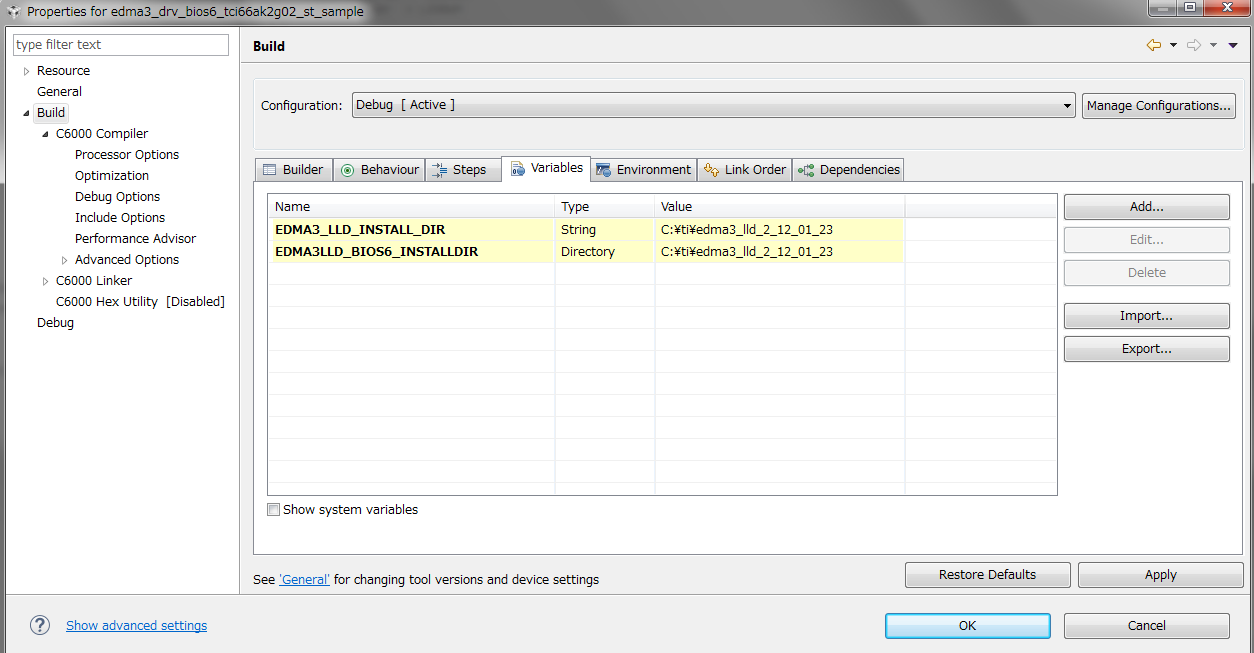Open the forward history dropdown arrow
The image size is (1254, 653).
[x=1213, y=46]
